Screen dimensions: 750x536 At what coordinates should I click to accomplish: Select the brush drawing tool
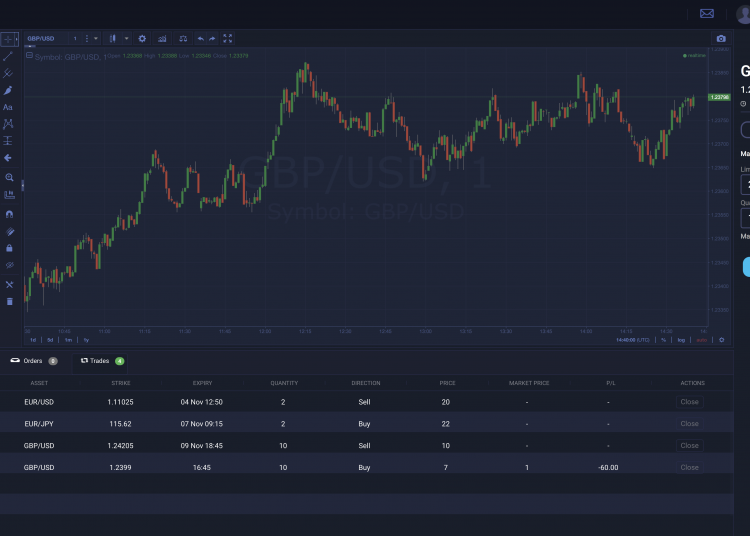pos(8,90)
